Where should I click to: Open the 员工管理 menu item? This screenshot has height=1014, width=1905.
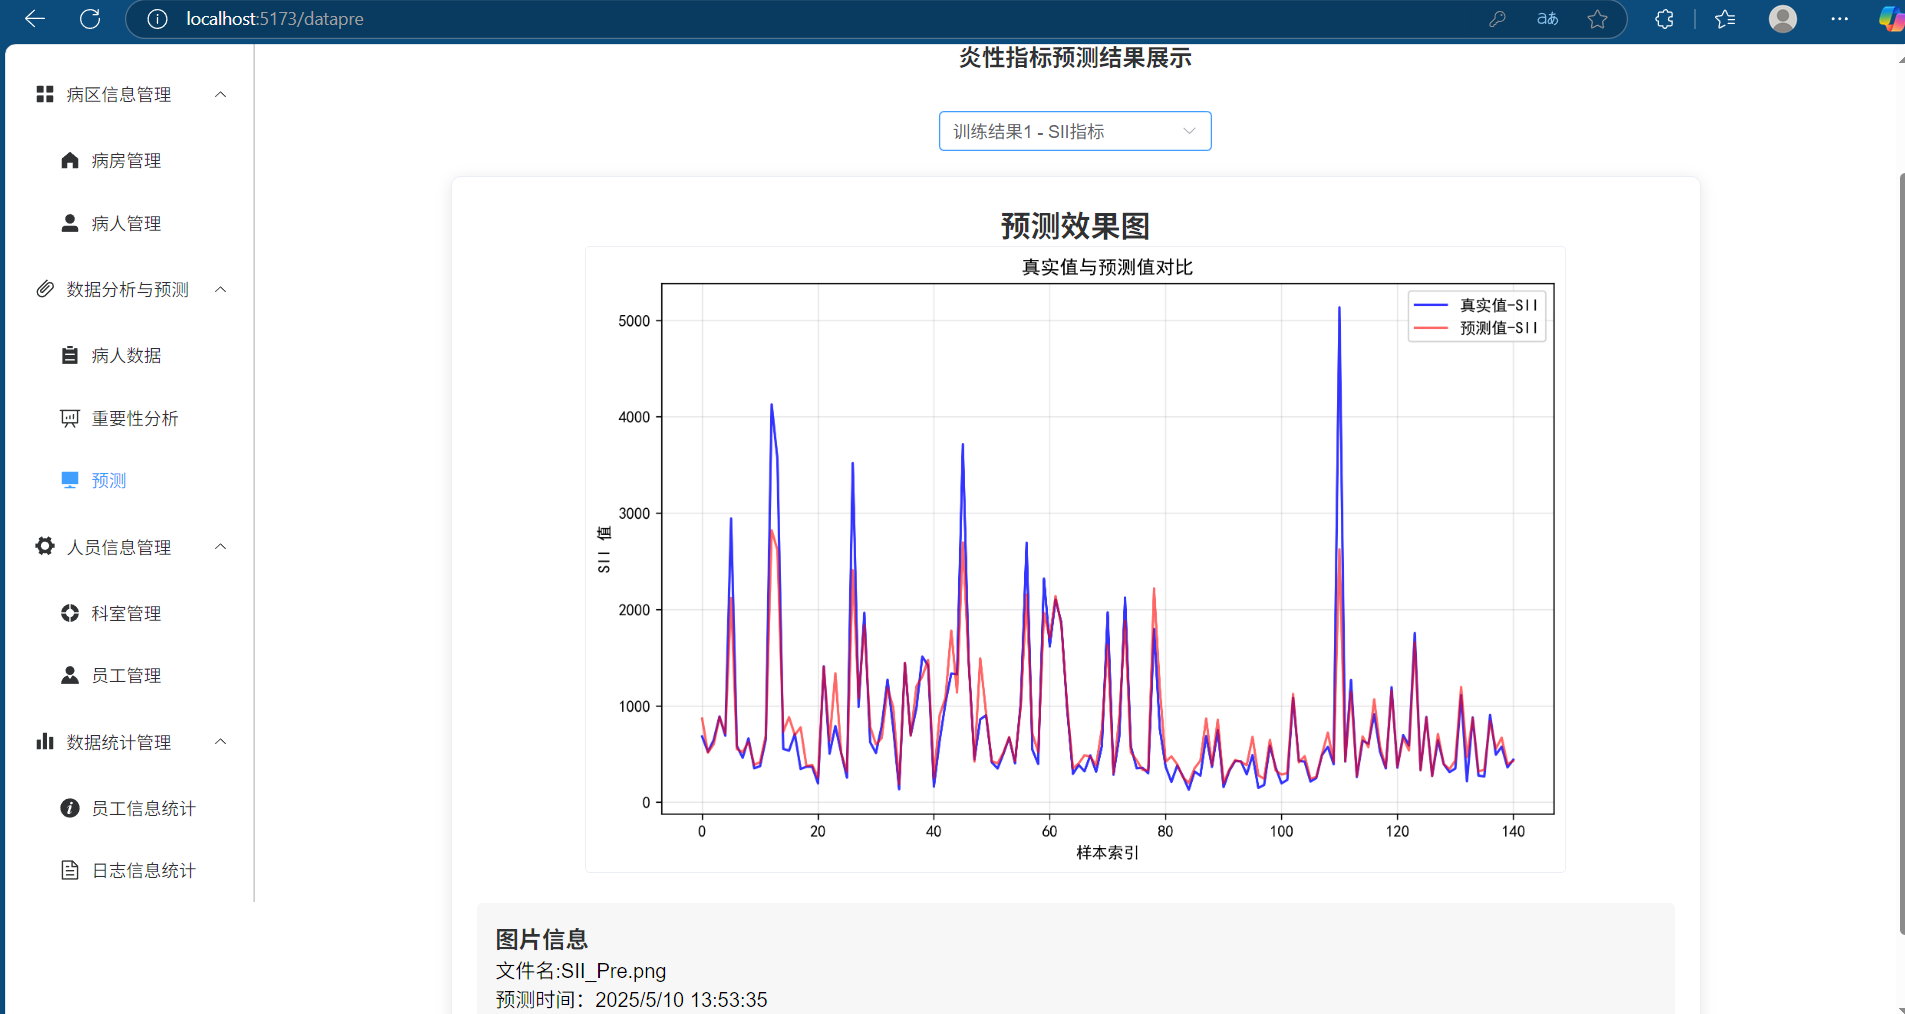pyautogui.click(x=126, y=676)
